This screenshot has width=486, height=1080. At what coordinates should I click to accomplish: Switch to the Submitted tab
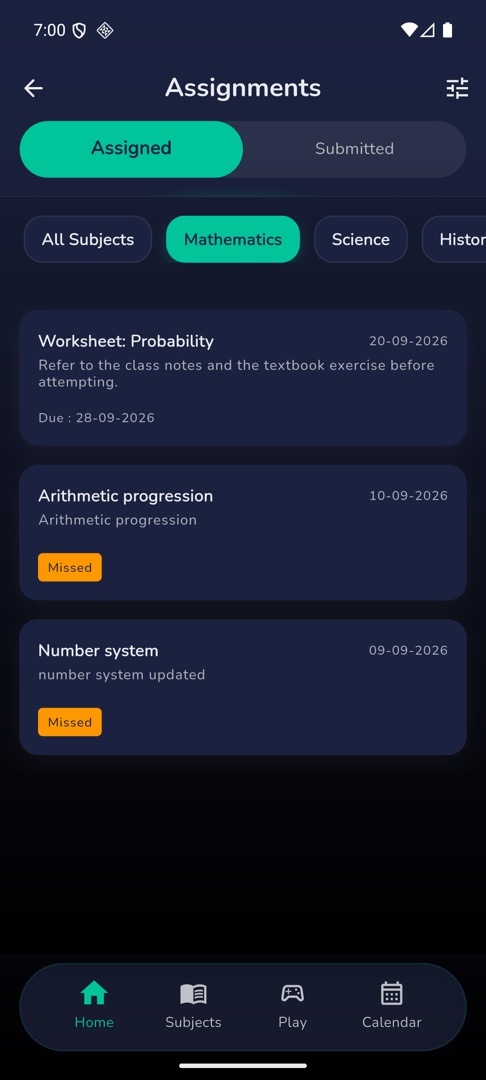point(355,149)
